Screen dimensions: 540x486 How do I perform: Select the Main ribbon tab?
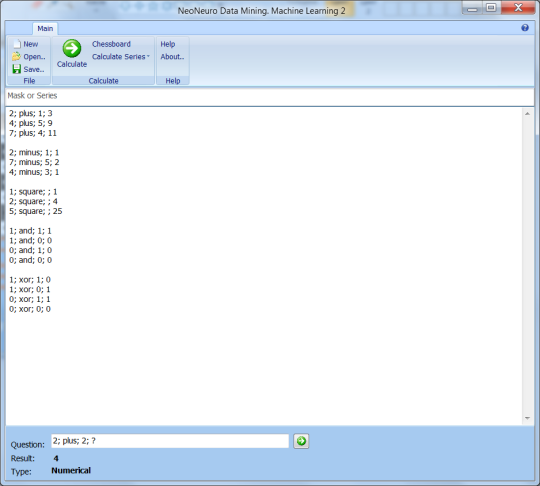45,29
